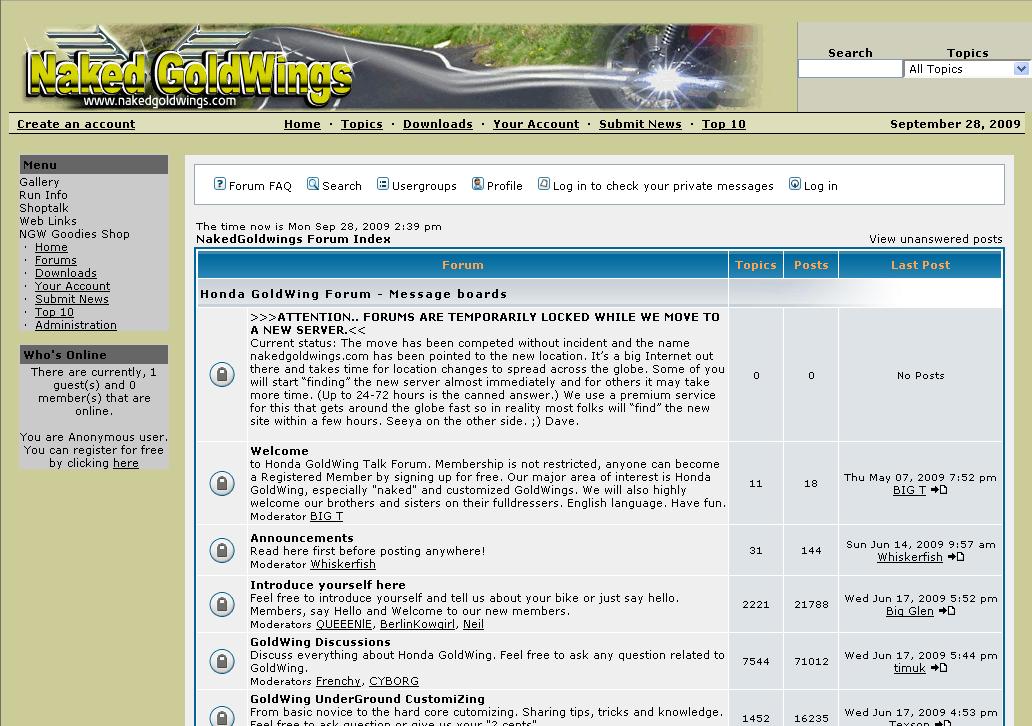The width and height of the screenshot is (1032, 726).
Task: Open the Announcements forum title
Action: coord(301,538)
